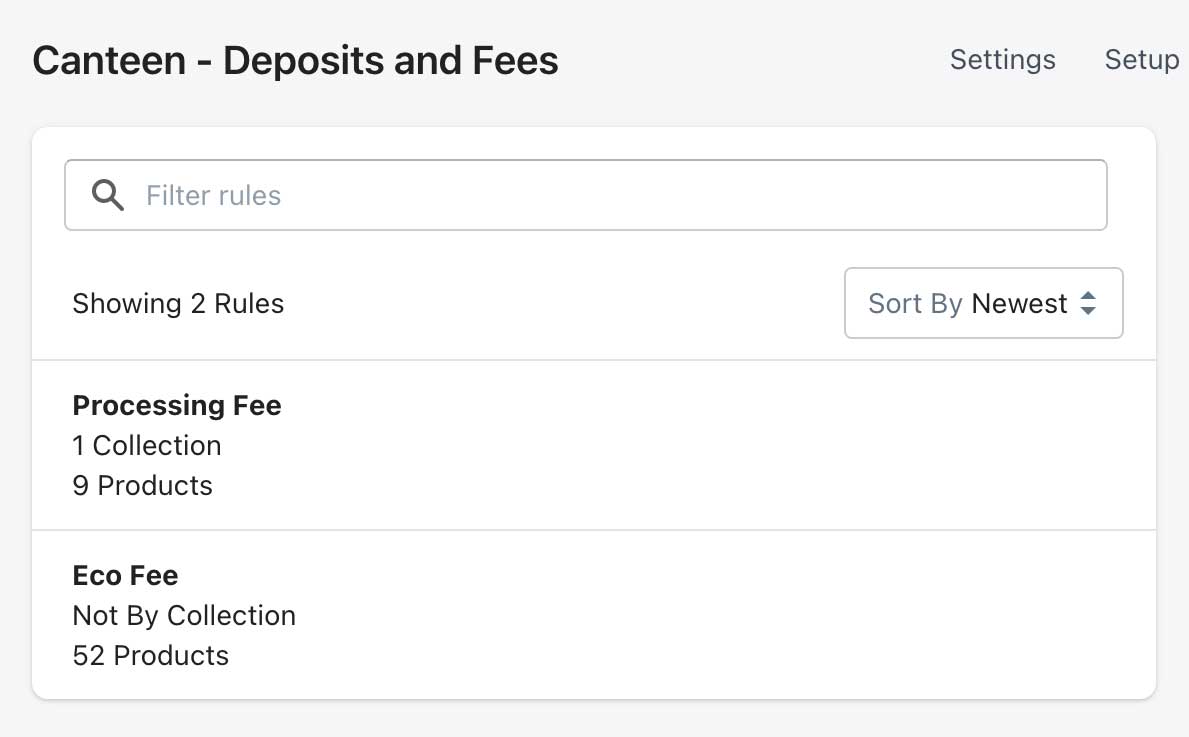Click the Showing 2 Rules text

[178, 303]
